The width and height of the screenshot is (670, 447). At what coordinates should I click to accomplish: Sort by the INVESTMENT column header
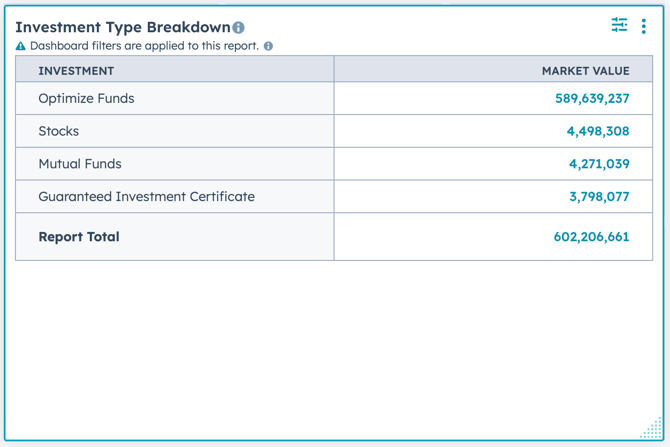tap(76, 71)
